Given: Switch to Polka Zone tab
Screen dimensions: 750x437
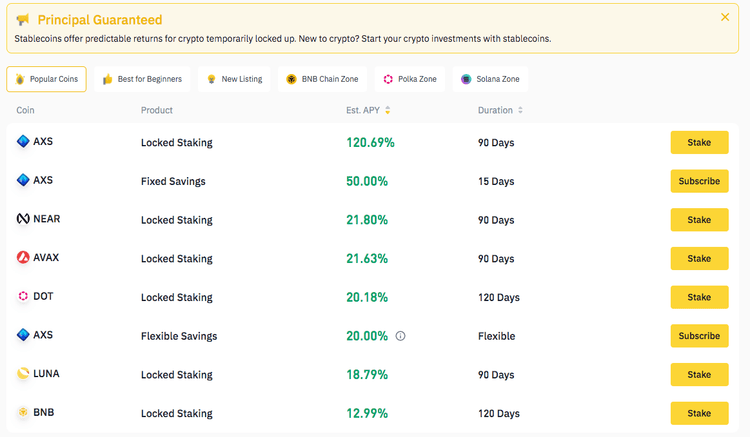Looking at the screenshot, I should [409, 79].
